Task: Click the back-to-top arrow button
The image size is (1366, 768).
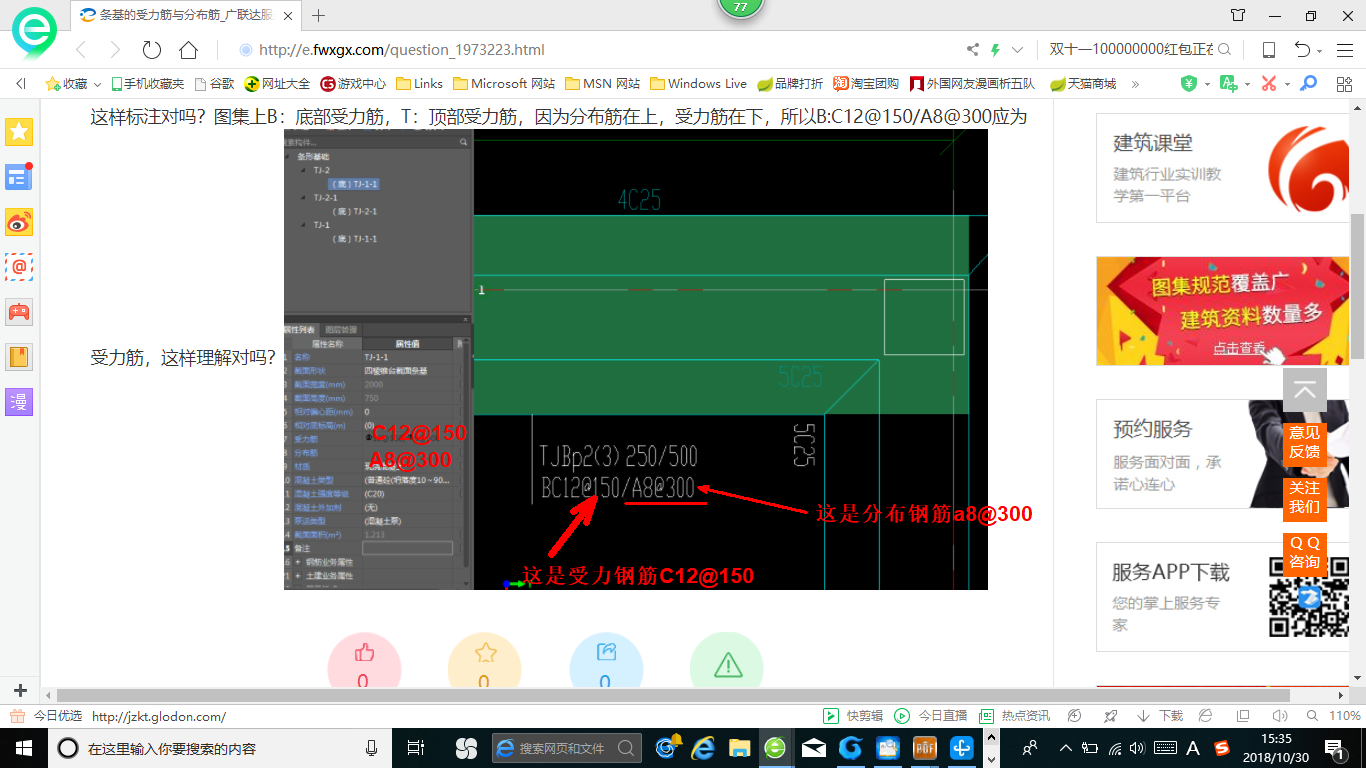Action: [x=1304, y=390]
